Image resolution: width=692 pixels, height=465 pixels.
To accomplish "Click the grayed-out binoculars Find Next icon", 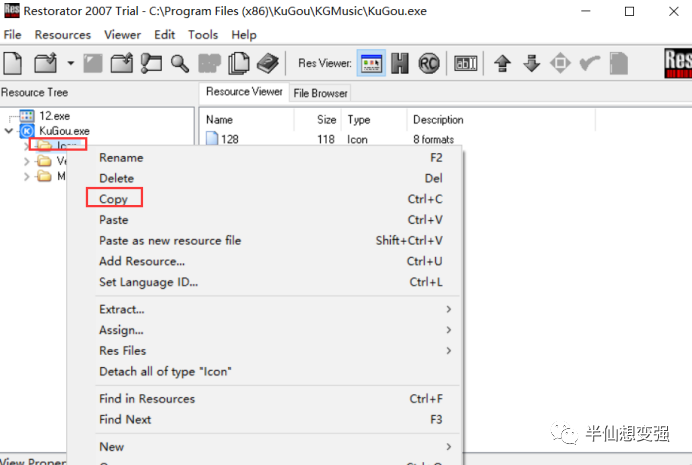I will (x=209, y=64).
